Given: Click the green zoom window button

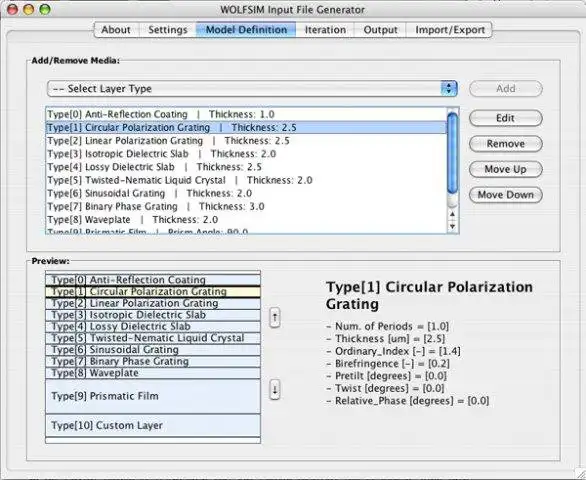Looking at the screenshot, I should pyautogui.click(x=45, y=9).
